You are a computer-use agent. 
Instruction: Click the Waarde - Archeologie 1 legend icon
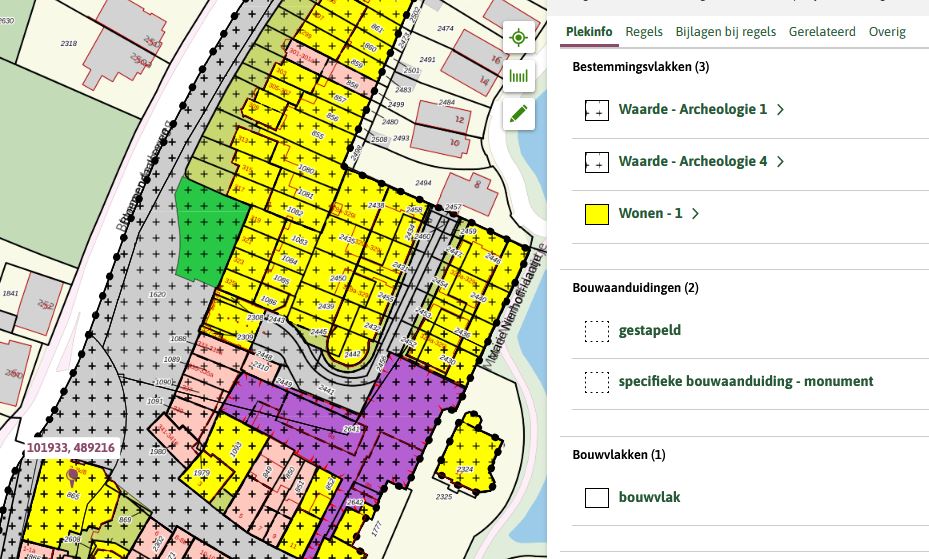pos(597,110)
